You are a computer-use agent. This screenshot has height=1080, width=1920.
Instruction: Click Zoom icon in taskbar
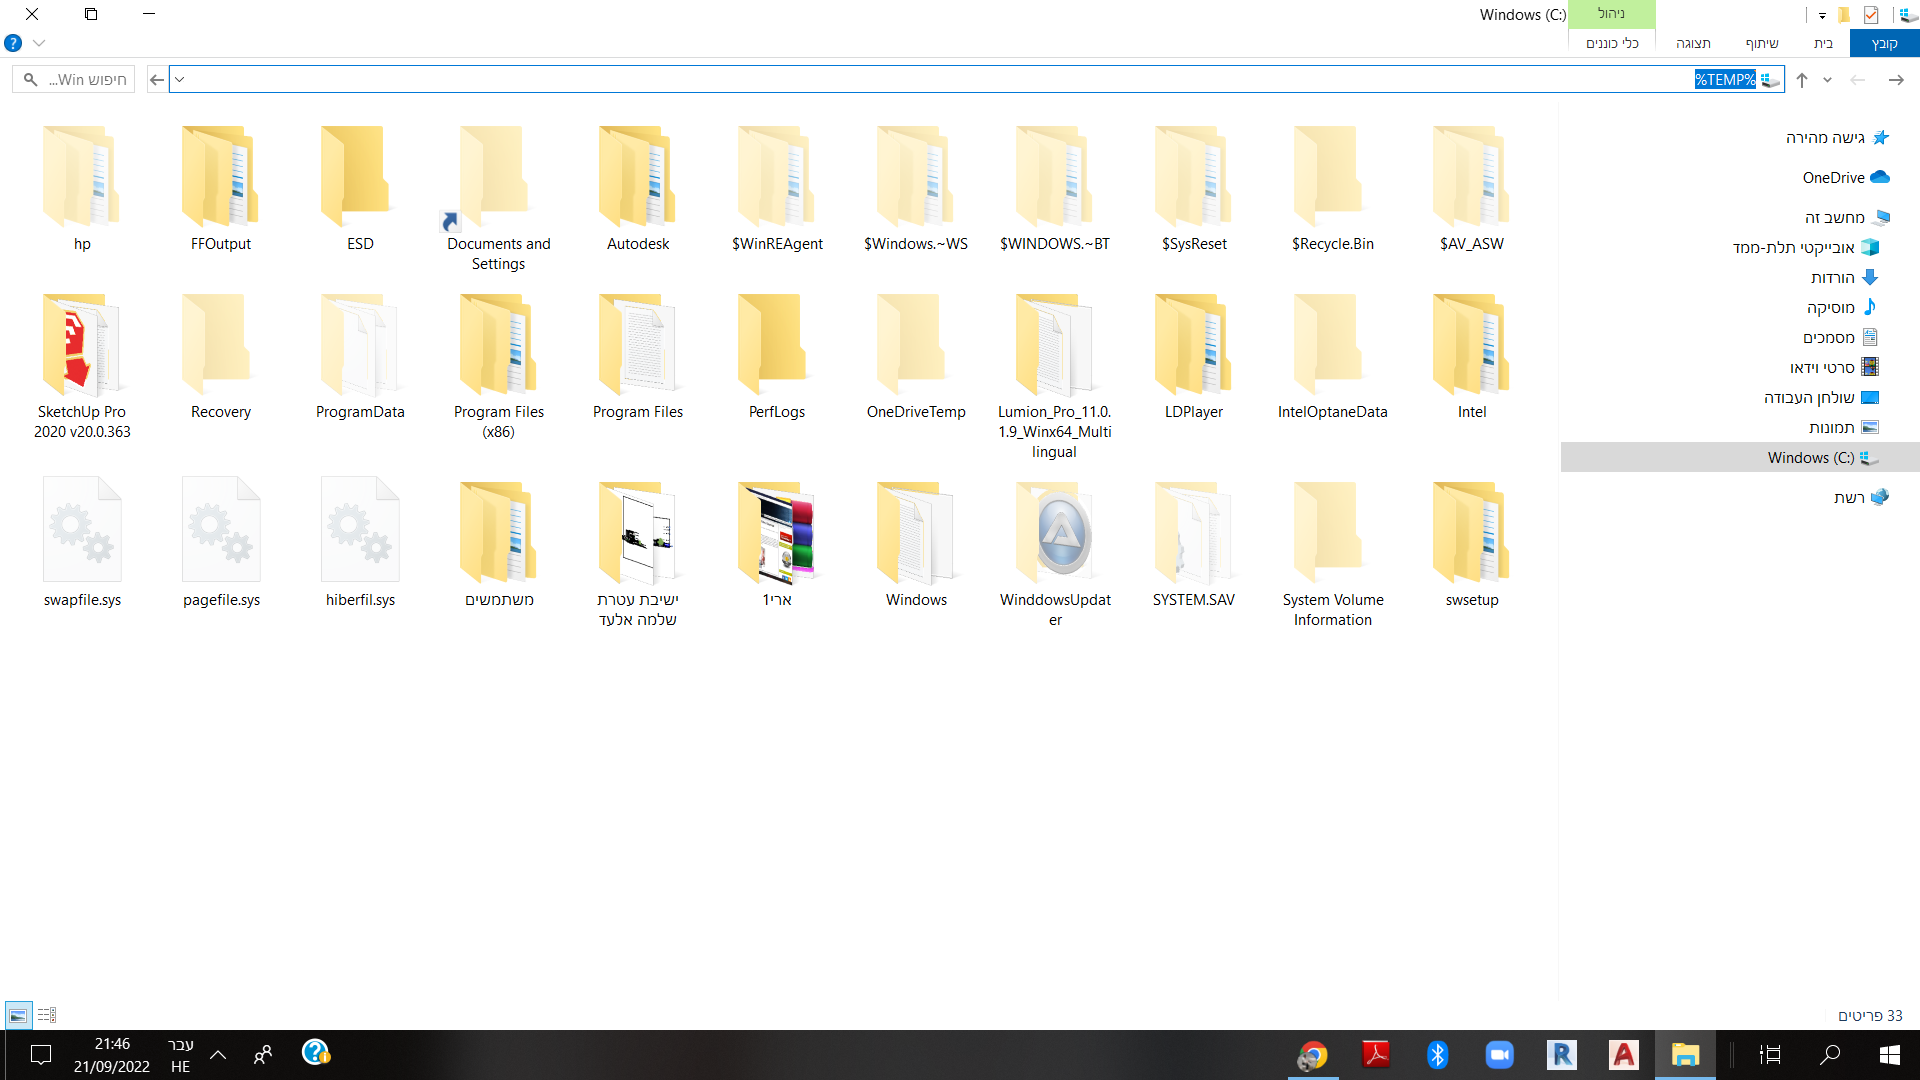(x=1499, y=1055)
